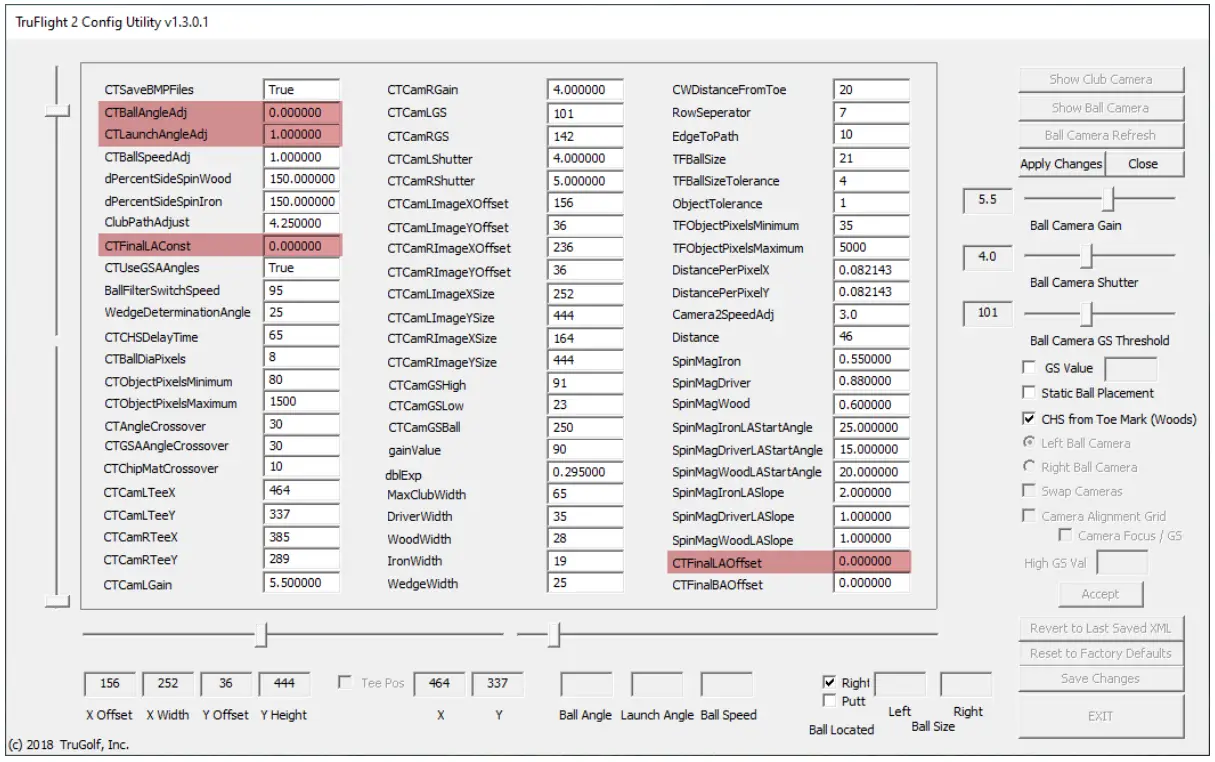Uncheck CHS from Toe Mark (Woods)
The image size is (1215, 762).
[1028, 418]
